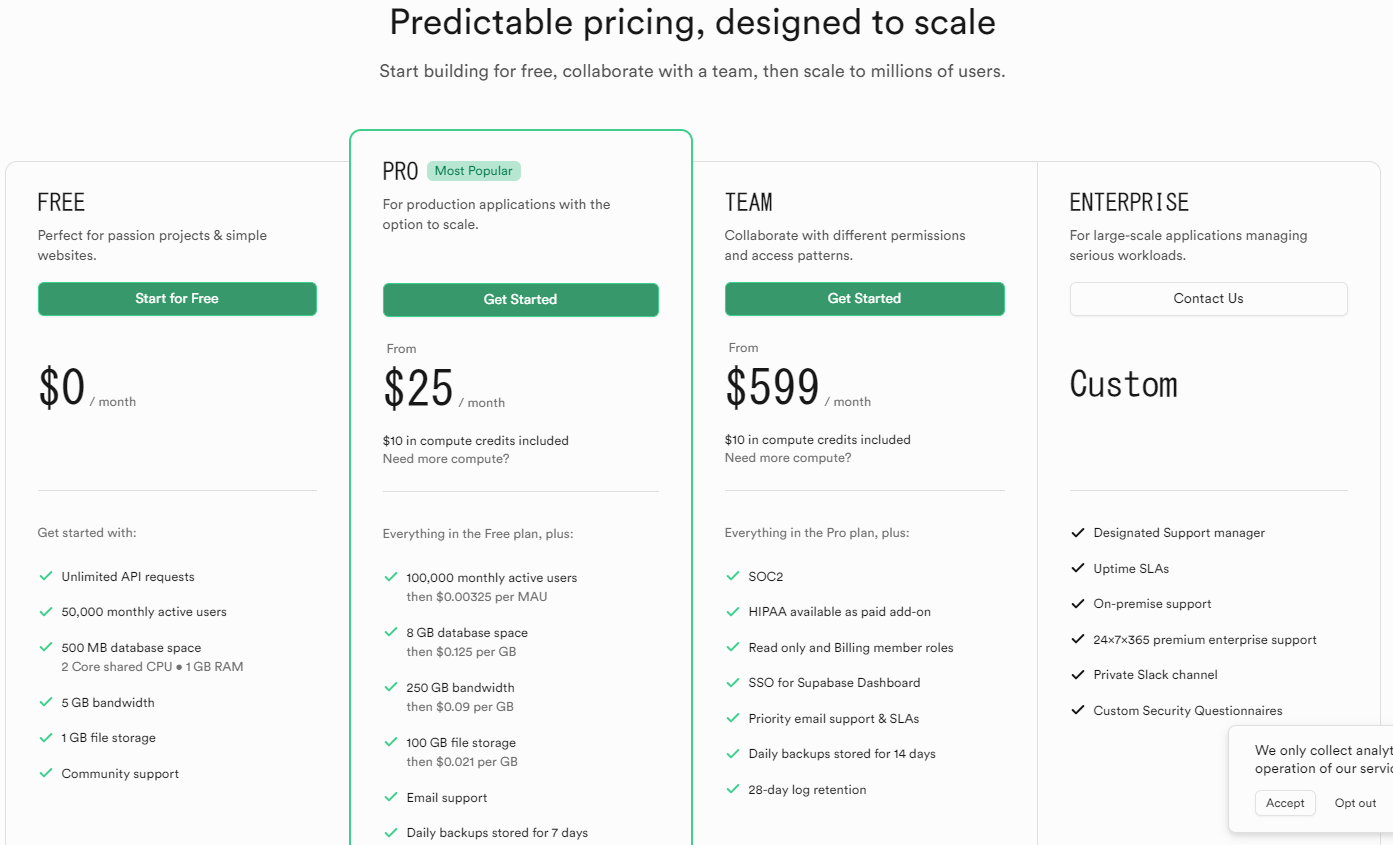Click checkmark beside Private Slack channel

point(1077,675)
